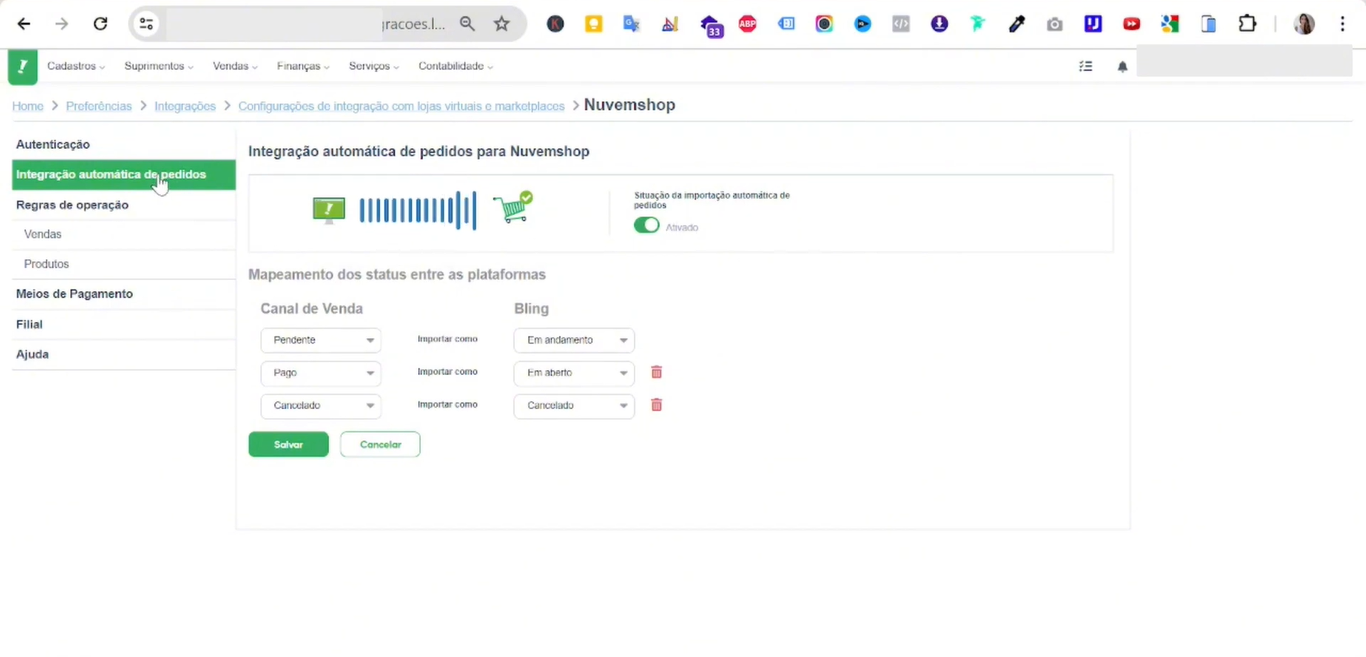Open the Google Translate extension icon
1366x657 pixels.
(632, 24)
